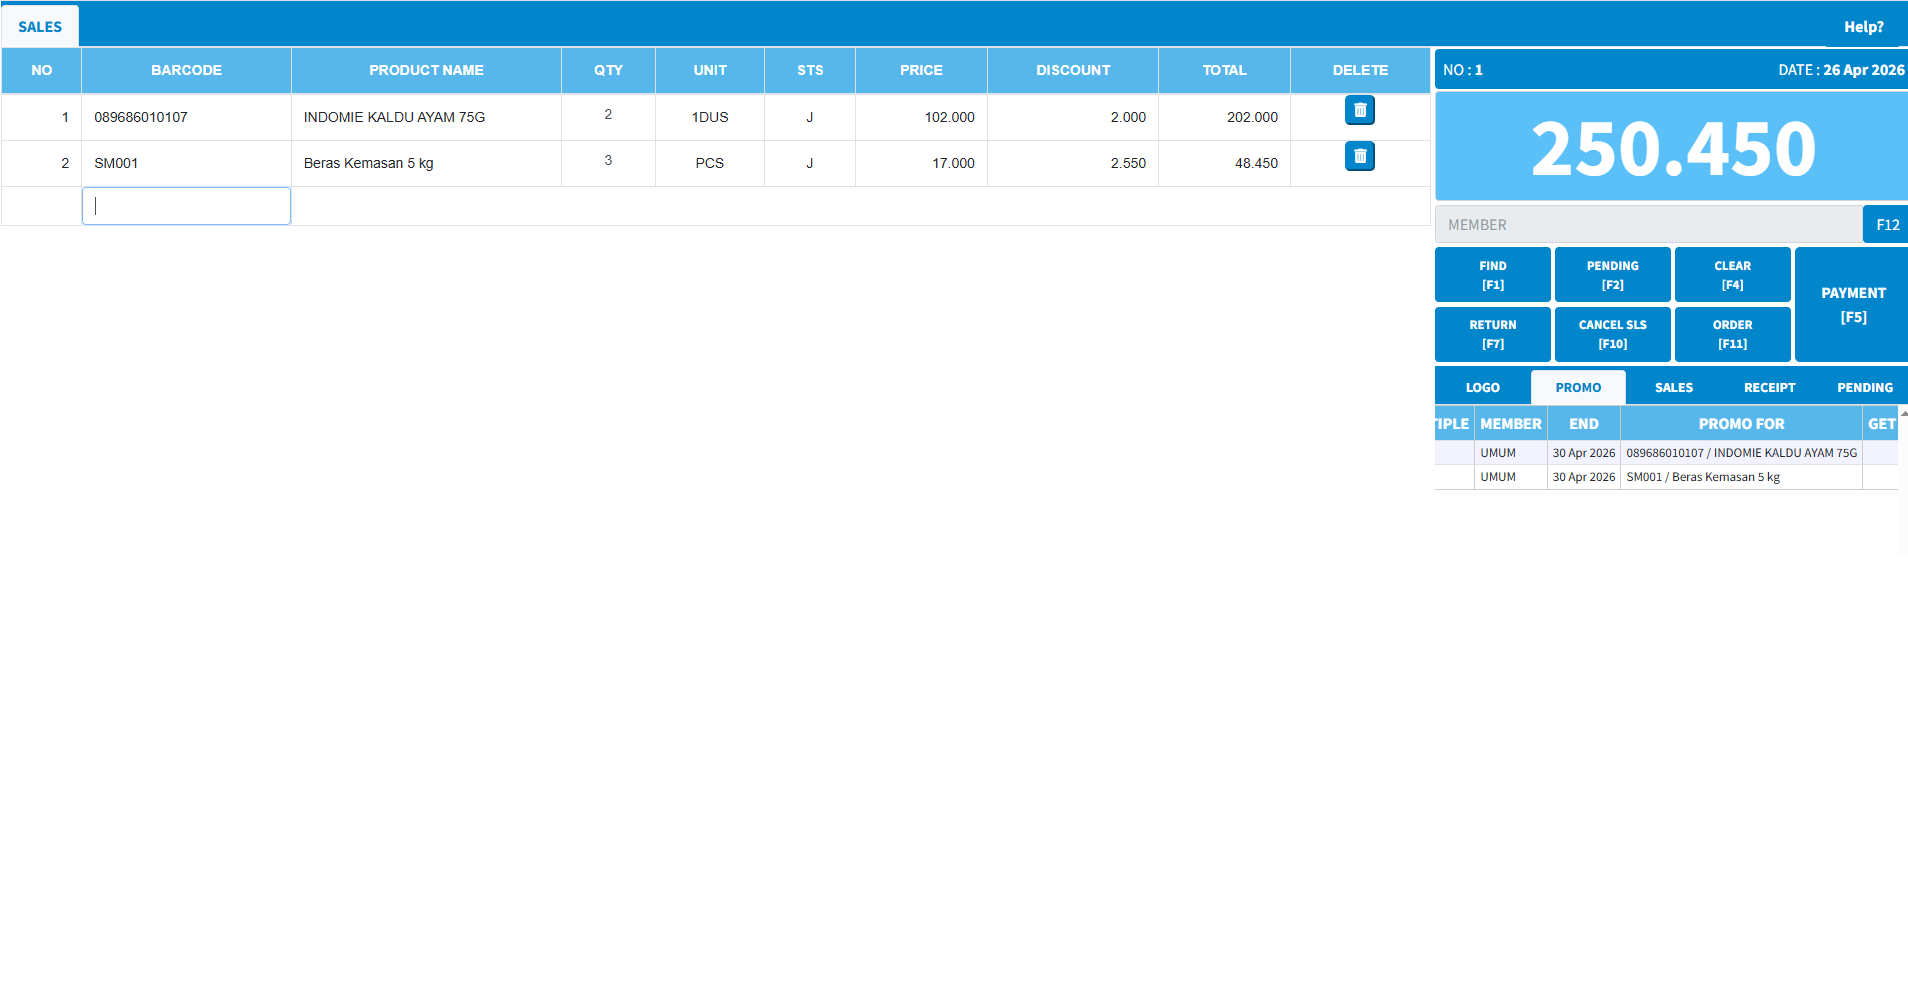The width and height of the screenshot is (1908, 992).
Task: Click the MEMBER column header in promo table
Action: tap(1510, 424)
